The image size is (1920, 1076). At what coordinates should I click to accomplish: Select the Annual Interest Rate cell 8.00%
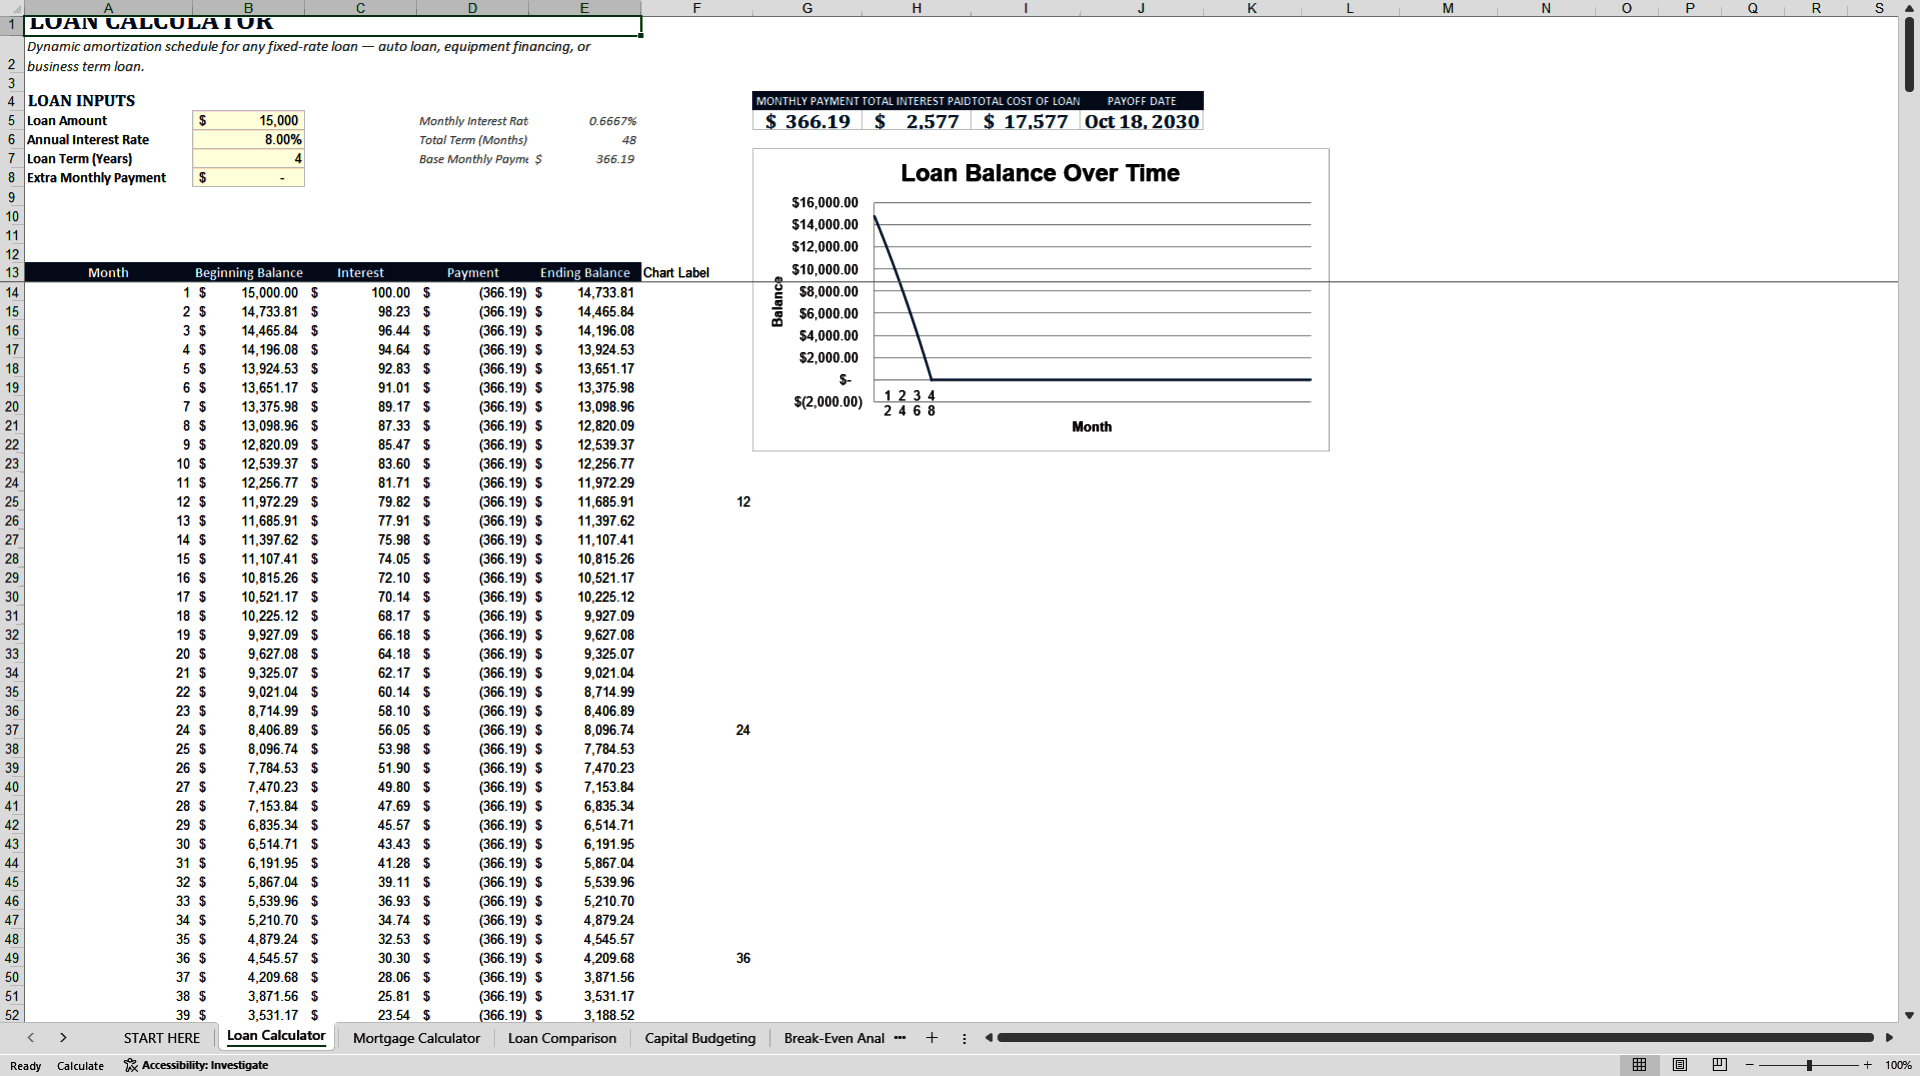pyautogui.click(x=248, y=140)
